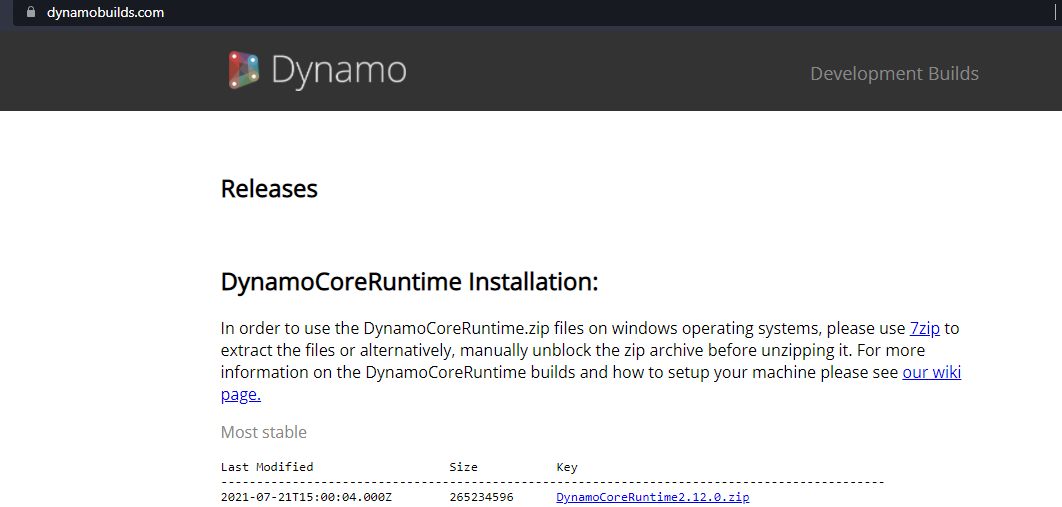Click the Releases heading
Screen dimensions: 1062x507
[x=269, y=189]
